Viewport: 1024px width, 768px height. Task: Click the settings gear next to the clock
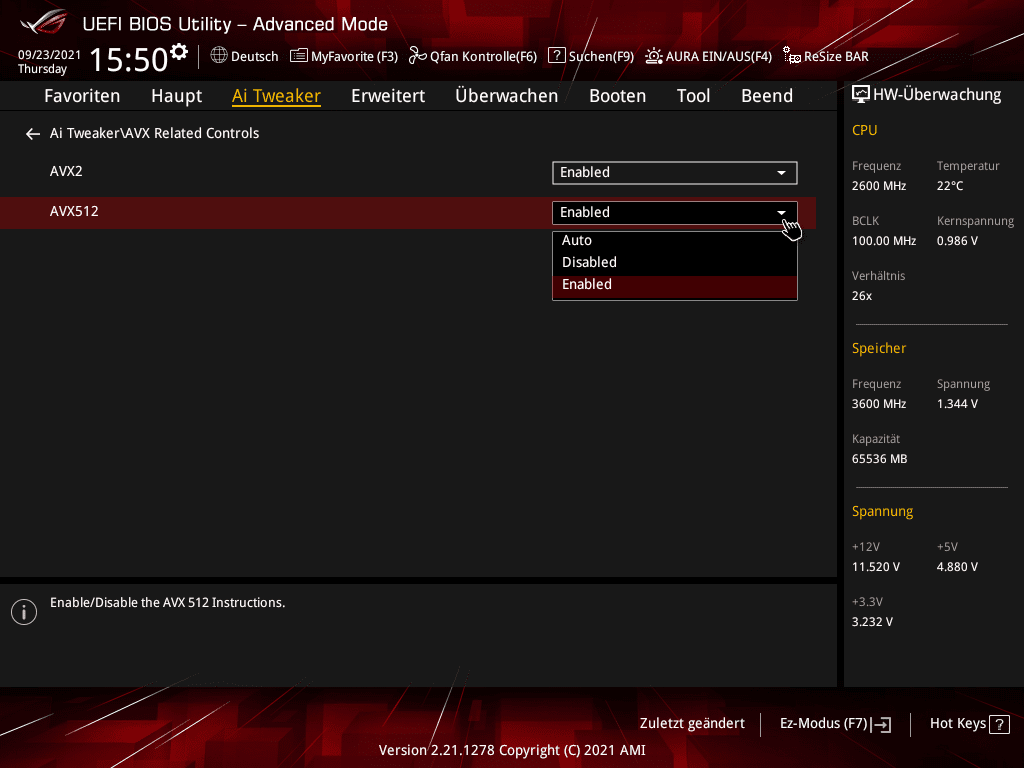[179, 52]
